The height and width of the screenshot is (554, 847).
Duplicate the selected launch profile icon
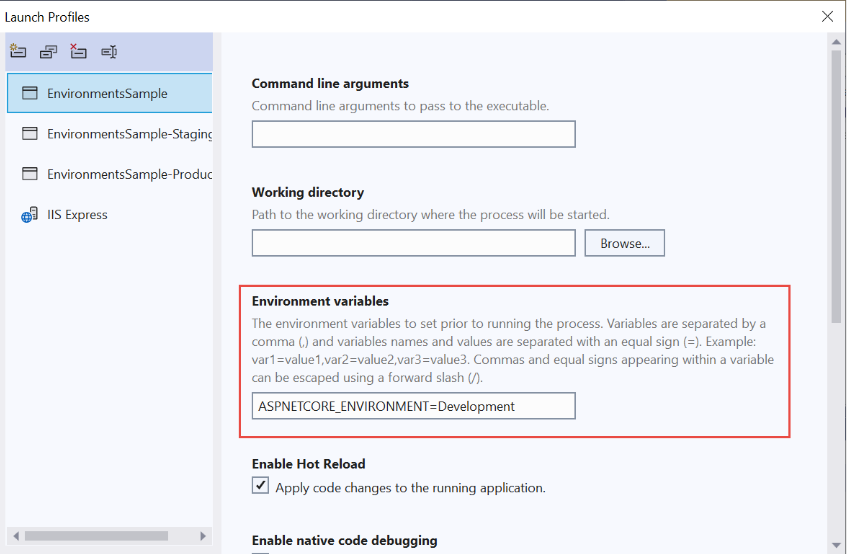48,52
